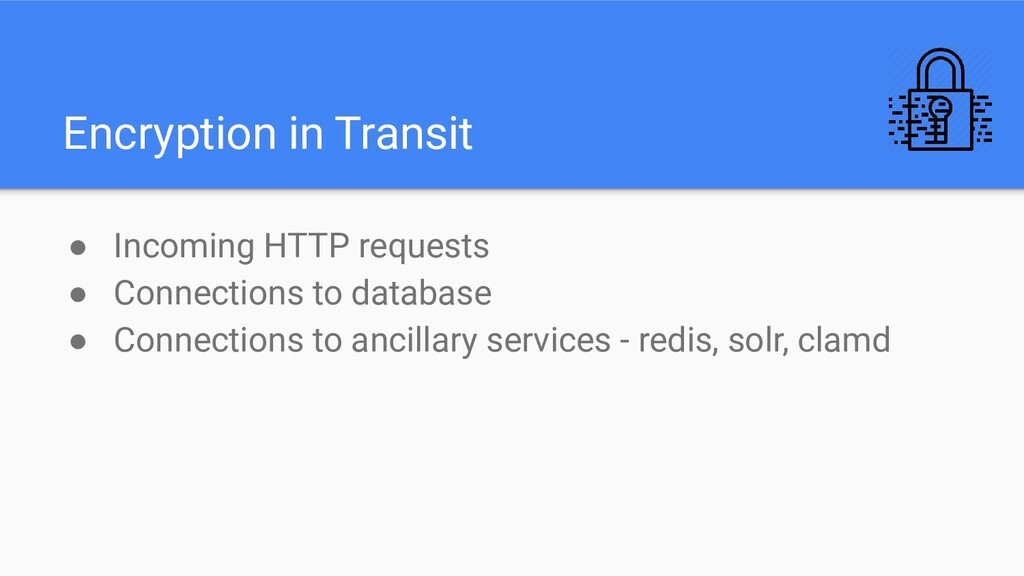Select the Encryption in Transit title
Image resolution: width=1024 pixels, height=576 pixels.
pos(268,134)
